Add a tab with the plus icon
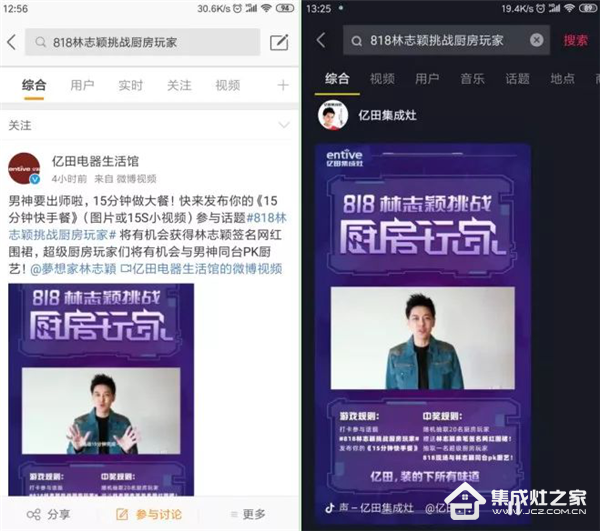Image resolution: width=600 pixels, height=531 pixels. [283, 85]
